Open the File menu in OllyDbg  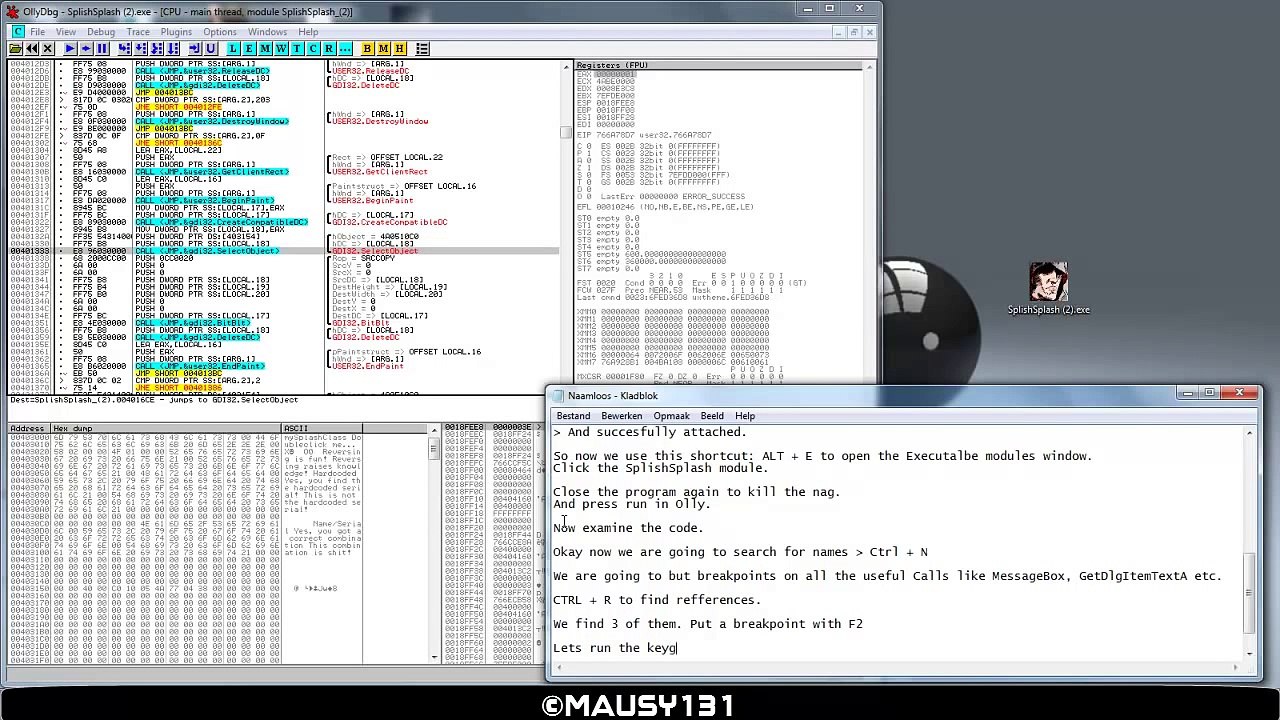click(x=37, y=32)
